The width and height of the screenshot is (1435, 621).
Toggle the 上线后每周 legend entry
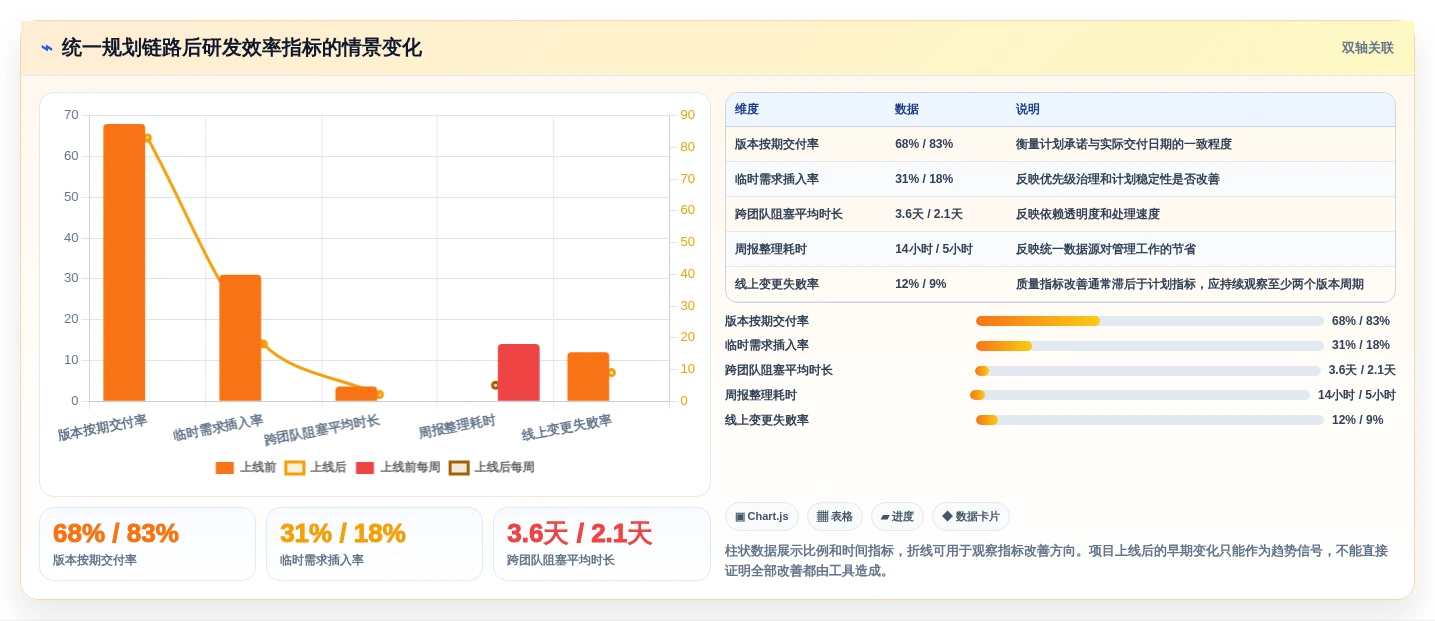click(492, 468)
